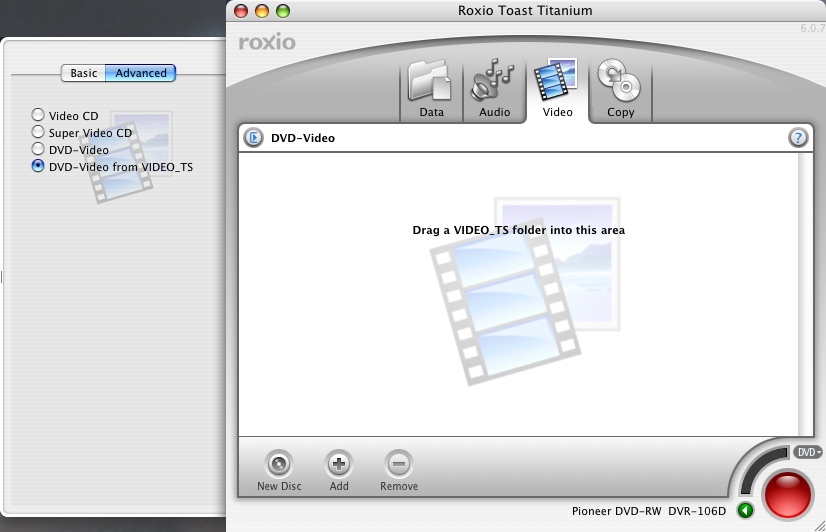The height and width of the screenshot is (532, 826).
Task: Click the Pioneer DVD-RW DVR-106D label
Action: (648, 511)
